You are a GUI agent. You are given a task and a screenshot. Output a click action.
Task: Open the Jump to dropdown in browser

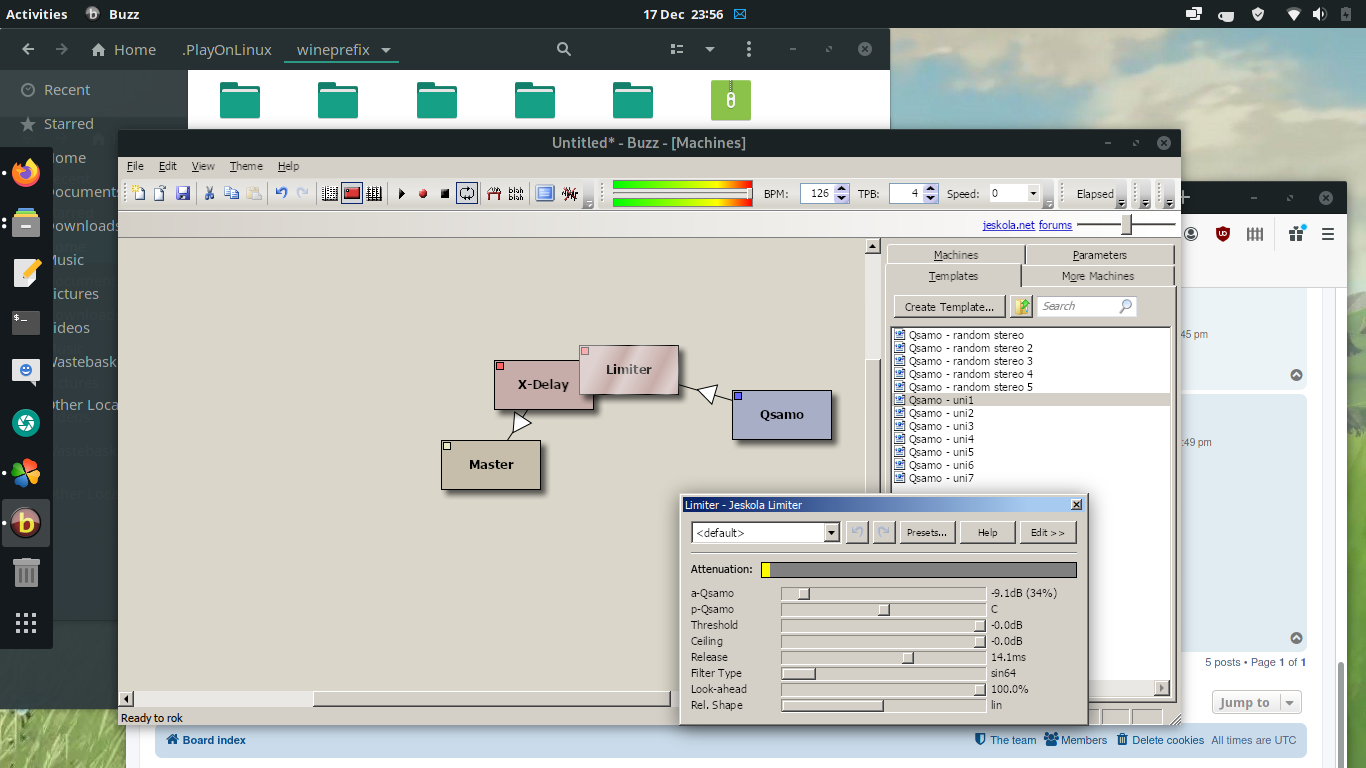(x=1257, y=702)
